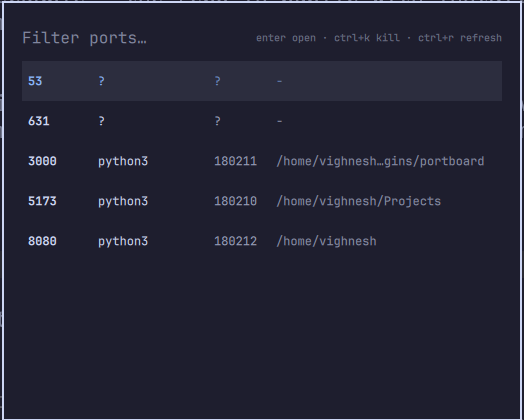Select the port 53 row

[x=262, y=81]
